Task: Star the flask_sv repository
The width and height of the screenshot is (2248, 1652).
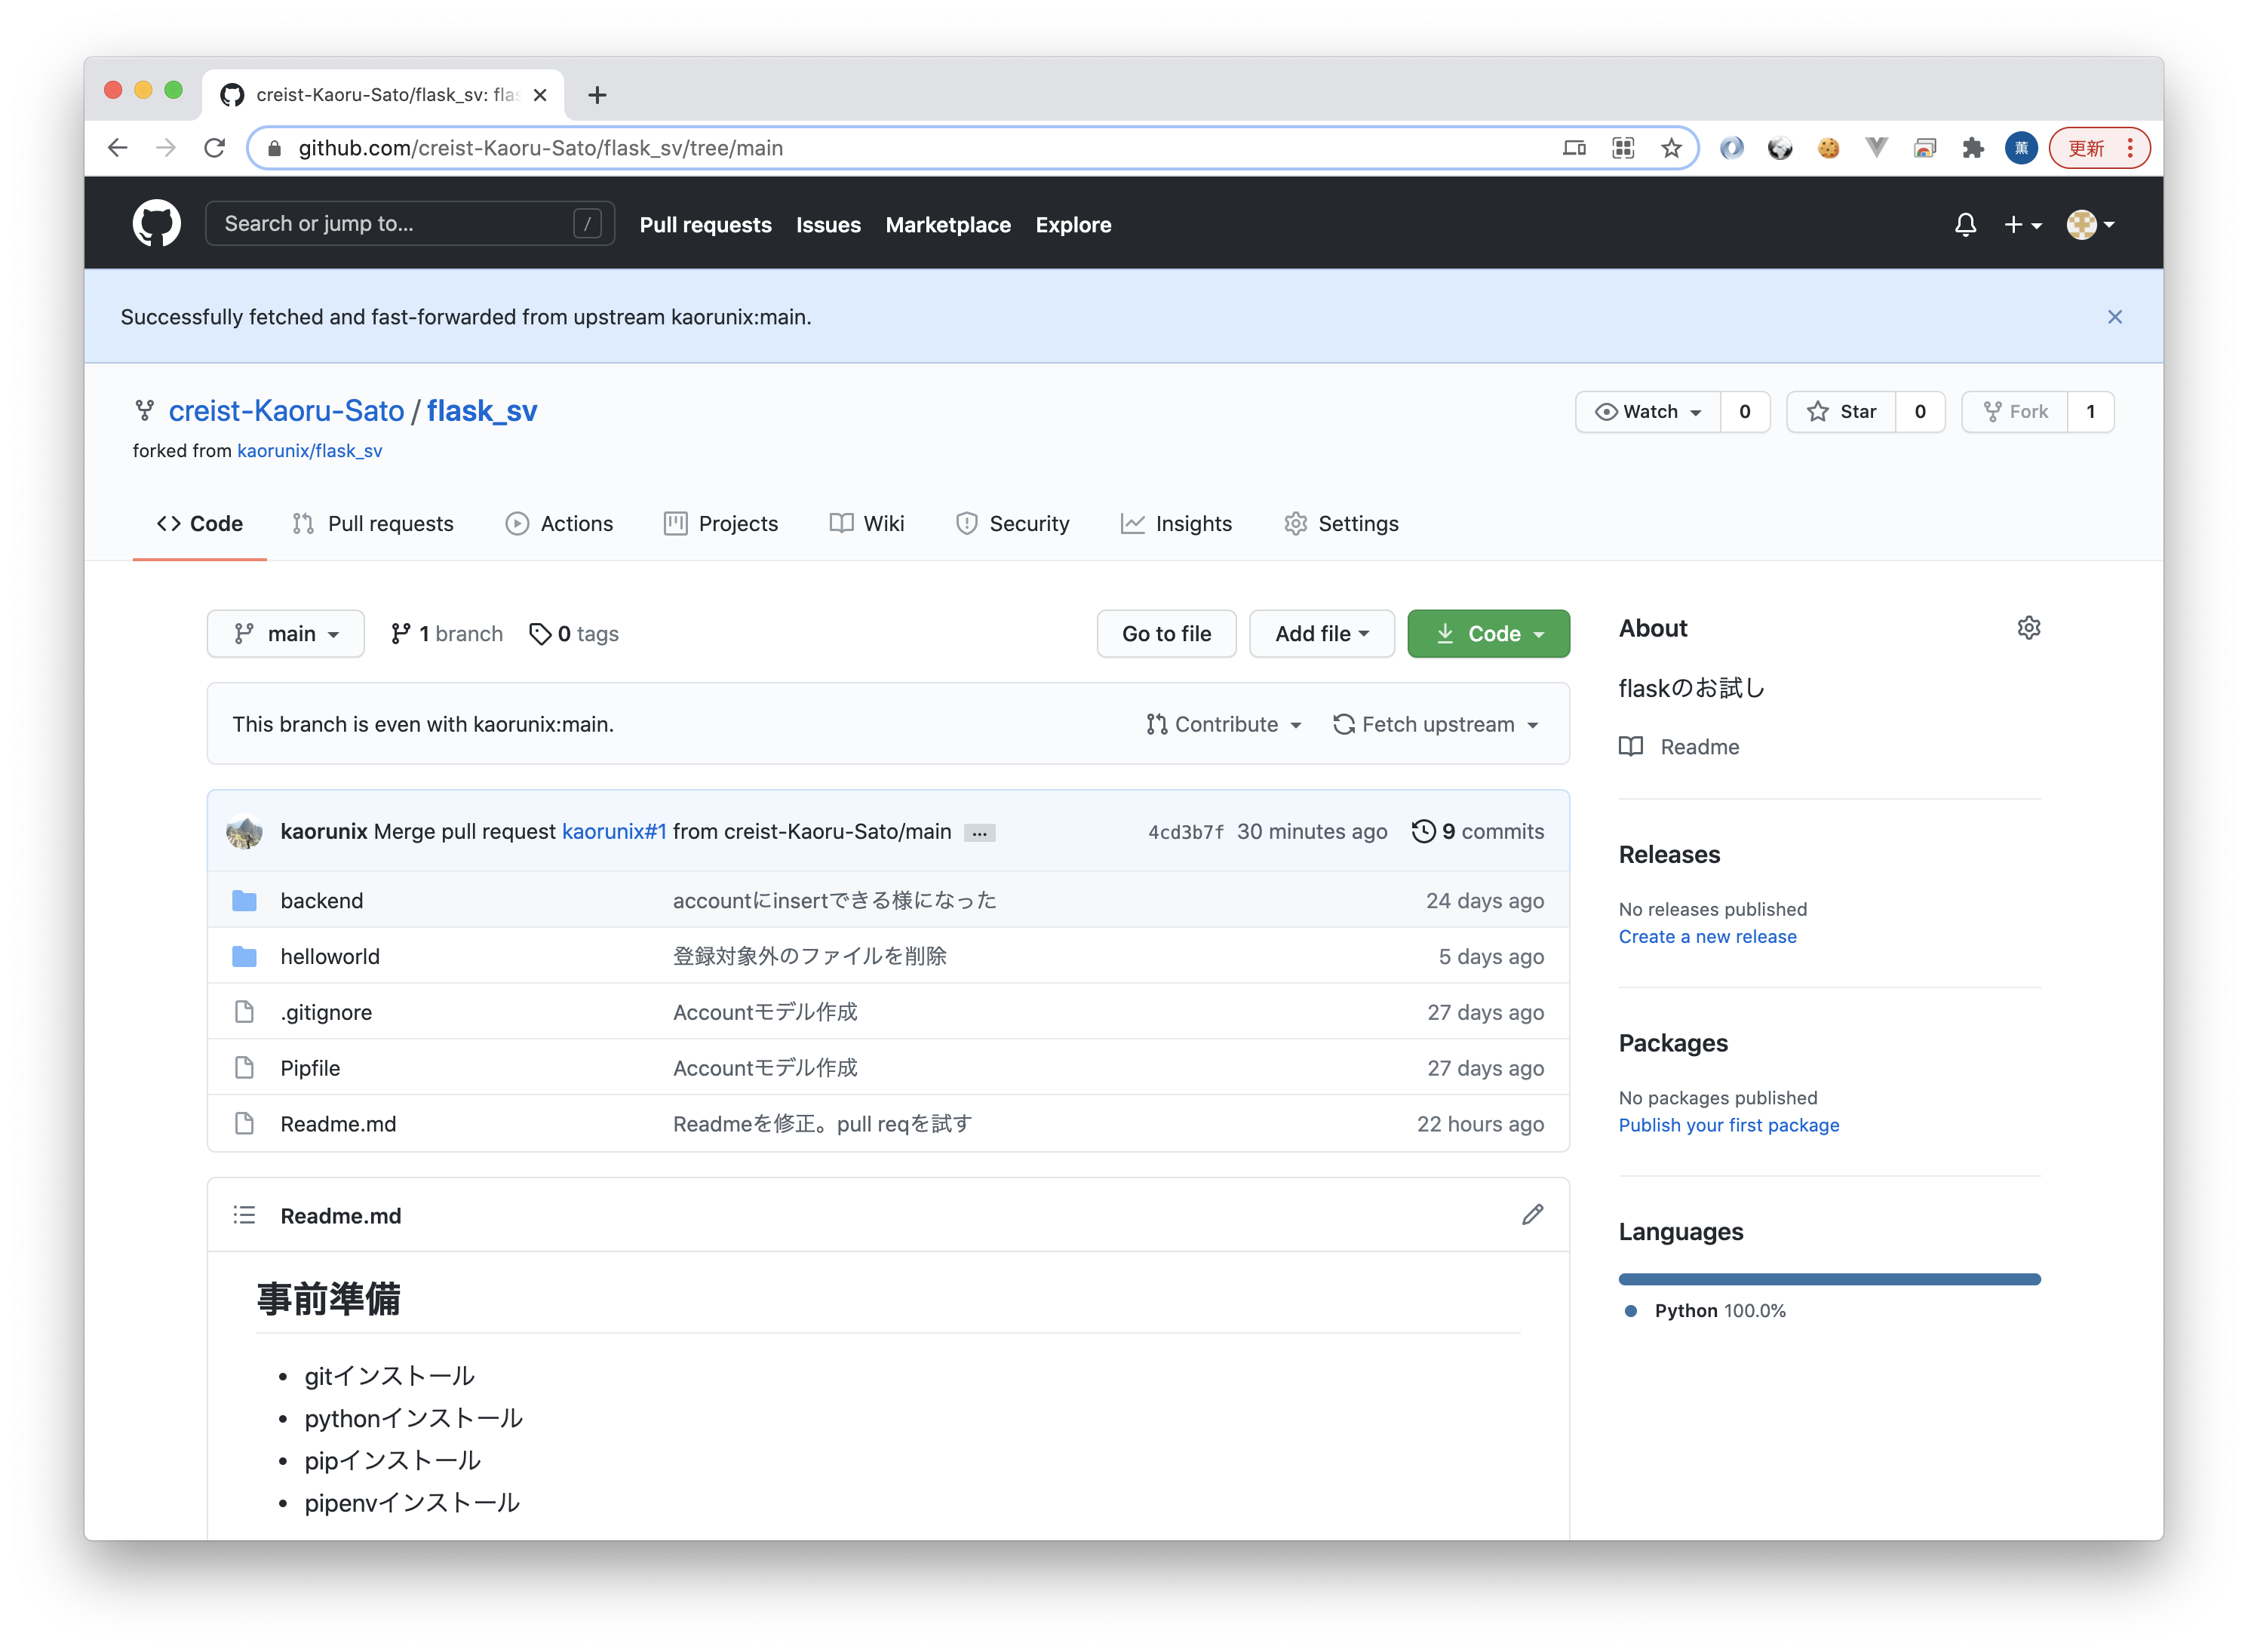Action: [x=1841, y=412]
